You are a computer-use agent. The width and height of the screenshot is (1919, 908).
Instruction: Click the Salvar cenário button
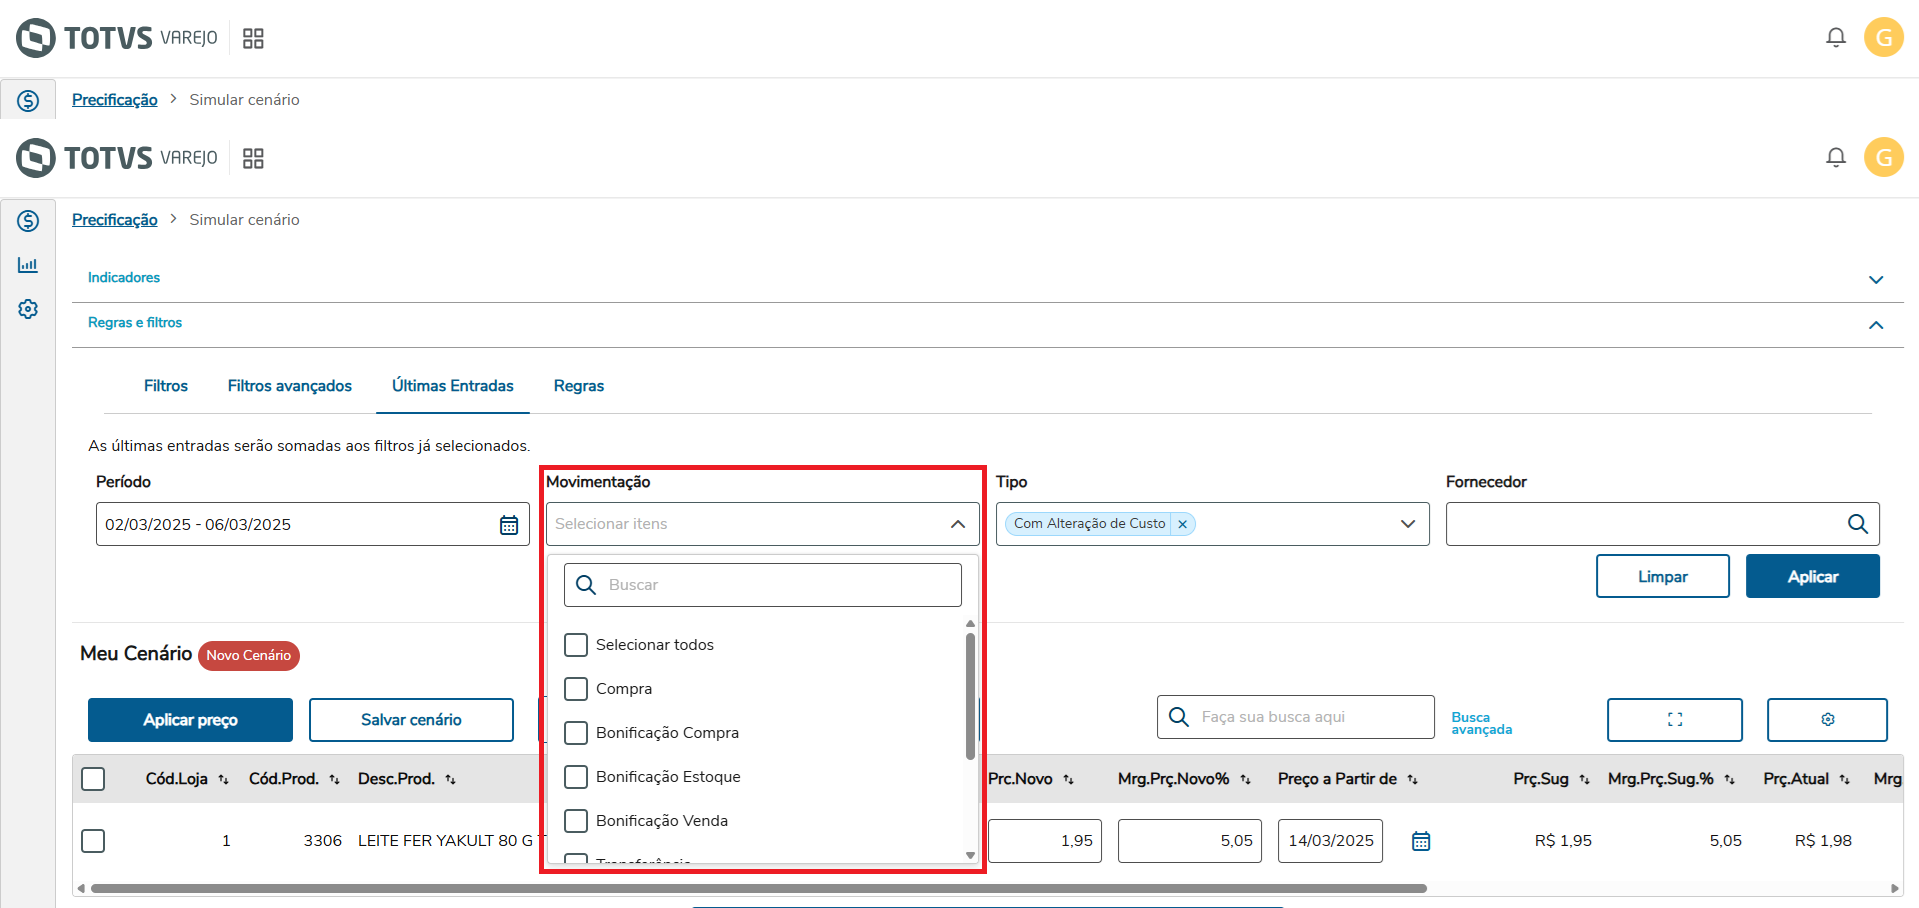click(411, 720)
